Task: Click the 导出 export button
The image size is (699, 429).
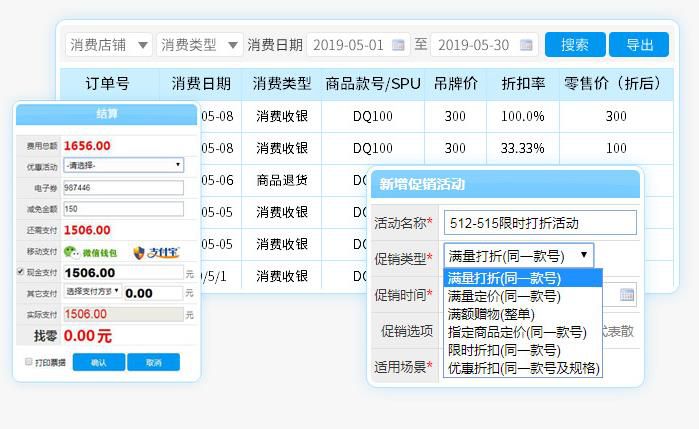Action: [639, 45]
